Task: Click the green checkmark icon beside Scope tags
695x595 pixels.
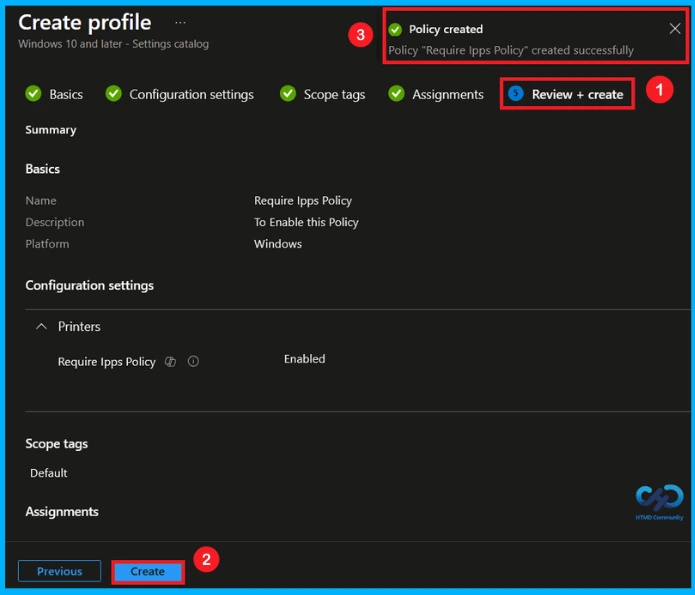Action: click(x=288, y=94)
